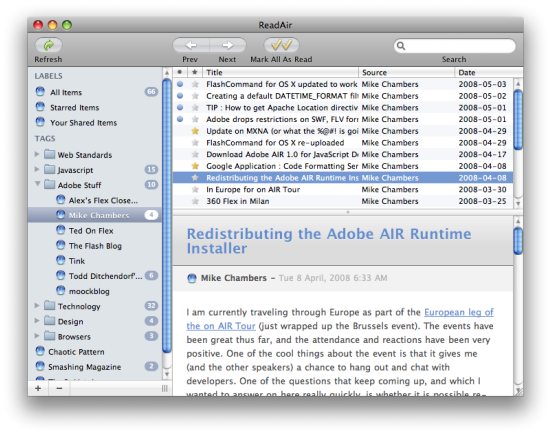The width and height of the screenshot is (550, 433).
Task: Expand the Javascript tag folder
Action: pos(37,169)
